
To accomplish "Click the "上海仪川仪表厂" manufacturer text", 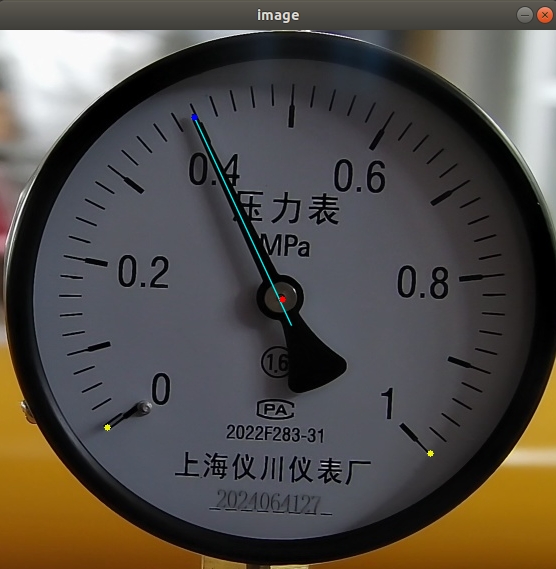I will click(273, 468).
